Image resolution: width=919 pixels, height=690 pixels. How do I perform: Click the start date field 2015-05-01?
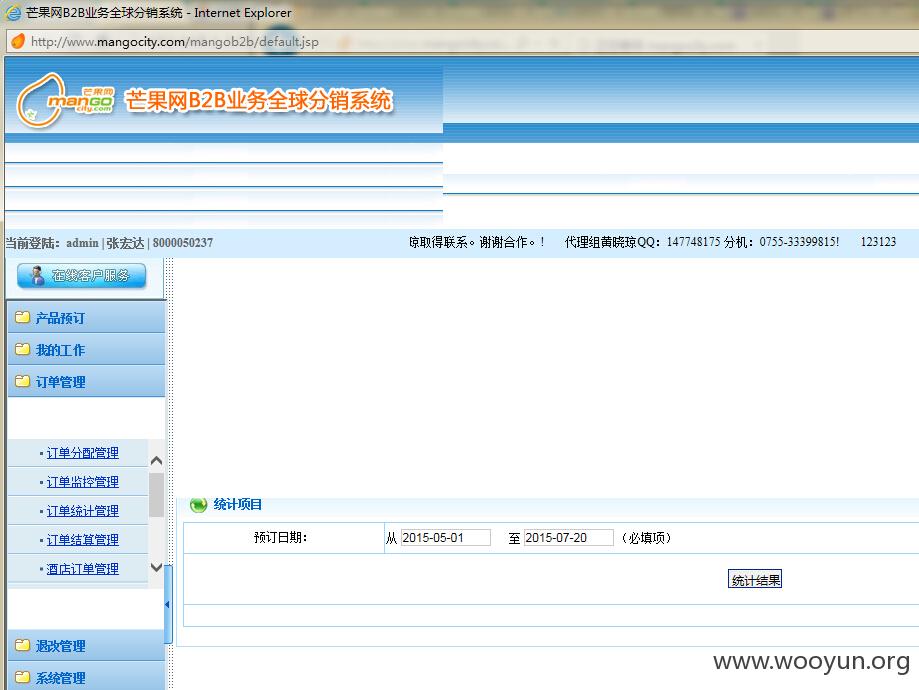tap(445, 538)
